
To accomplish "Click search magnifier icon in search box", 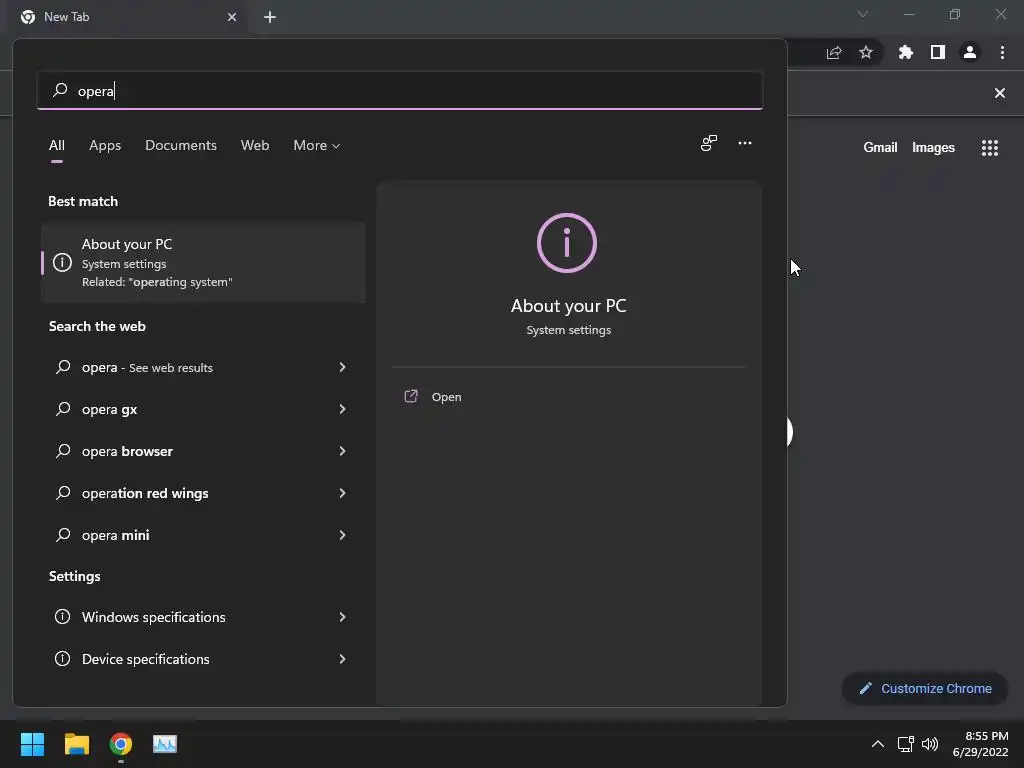I will pos(60,90).
